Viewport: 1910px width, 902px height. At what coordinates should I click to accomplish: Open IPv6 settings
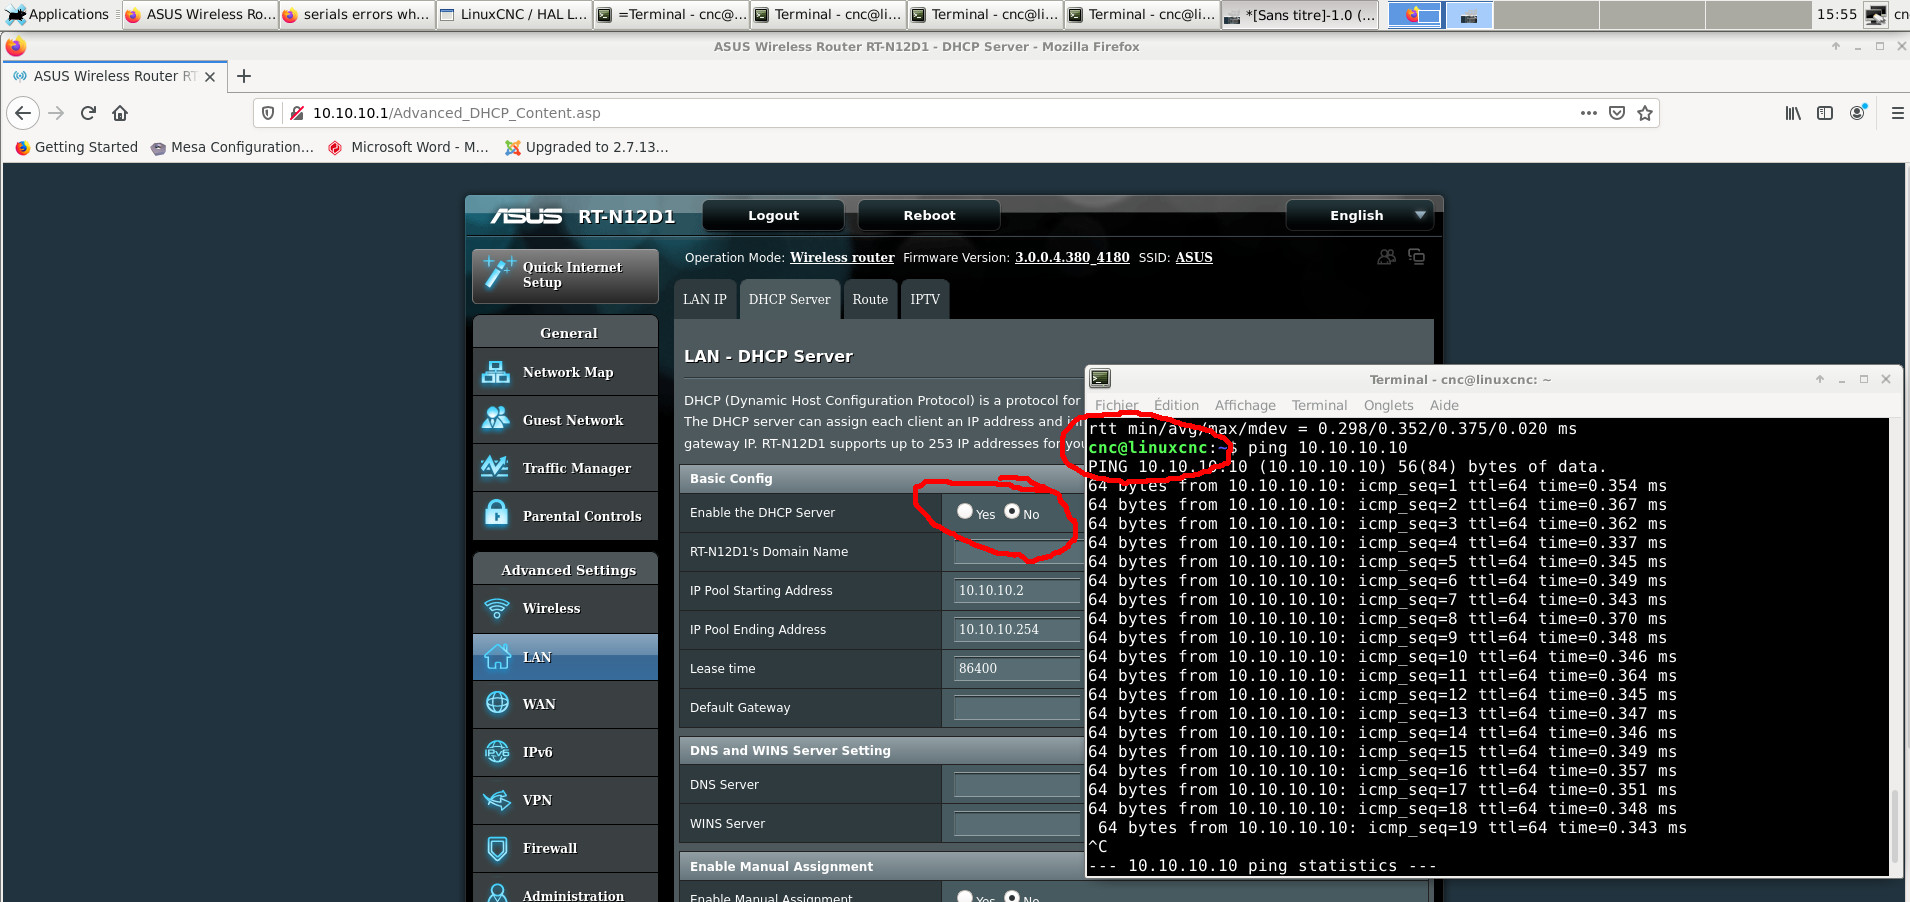(565, 752)
